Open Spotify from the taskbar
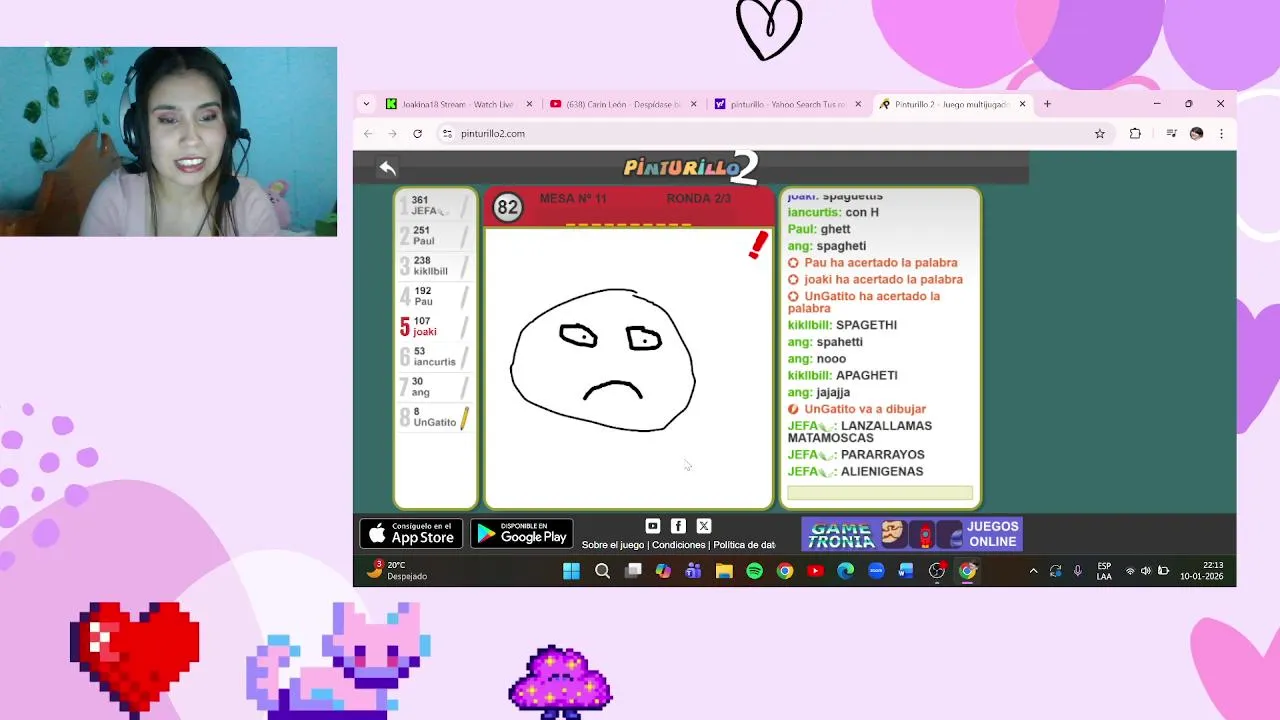The width and height of the screenshot is (1280, 720). tap(755, 571)
